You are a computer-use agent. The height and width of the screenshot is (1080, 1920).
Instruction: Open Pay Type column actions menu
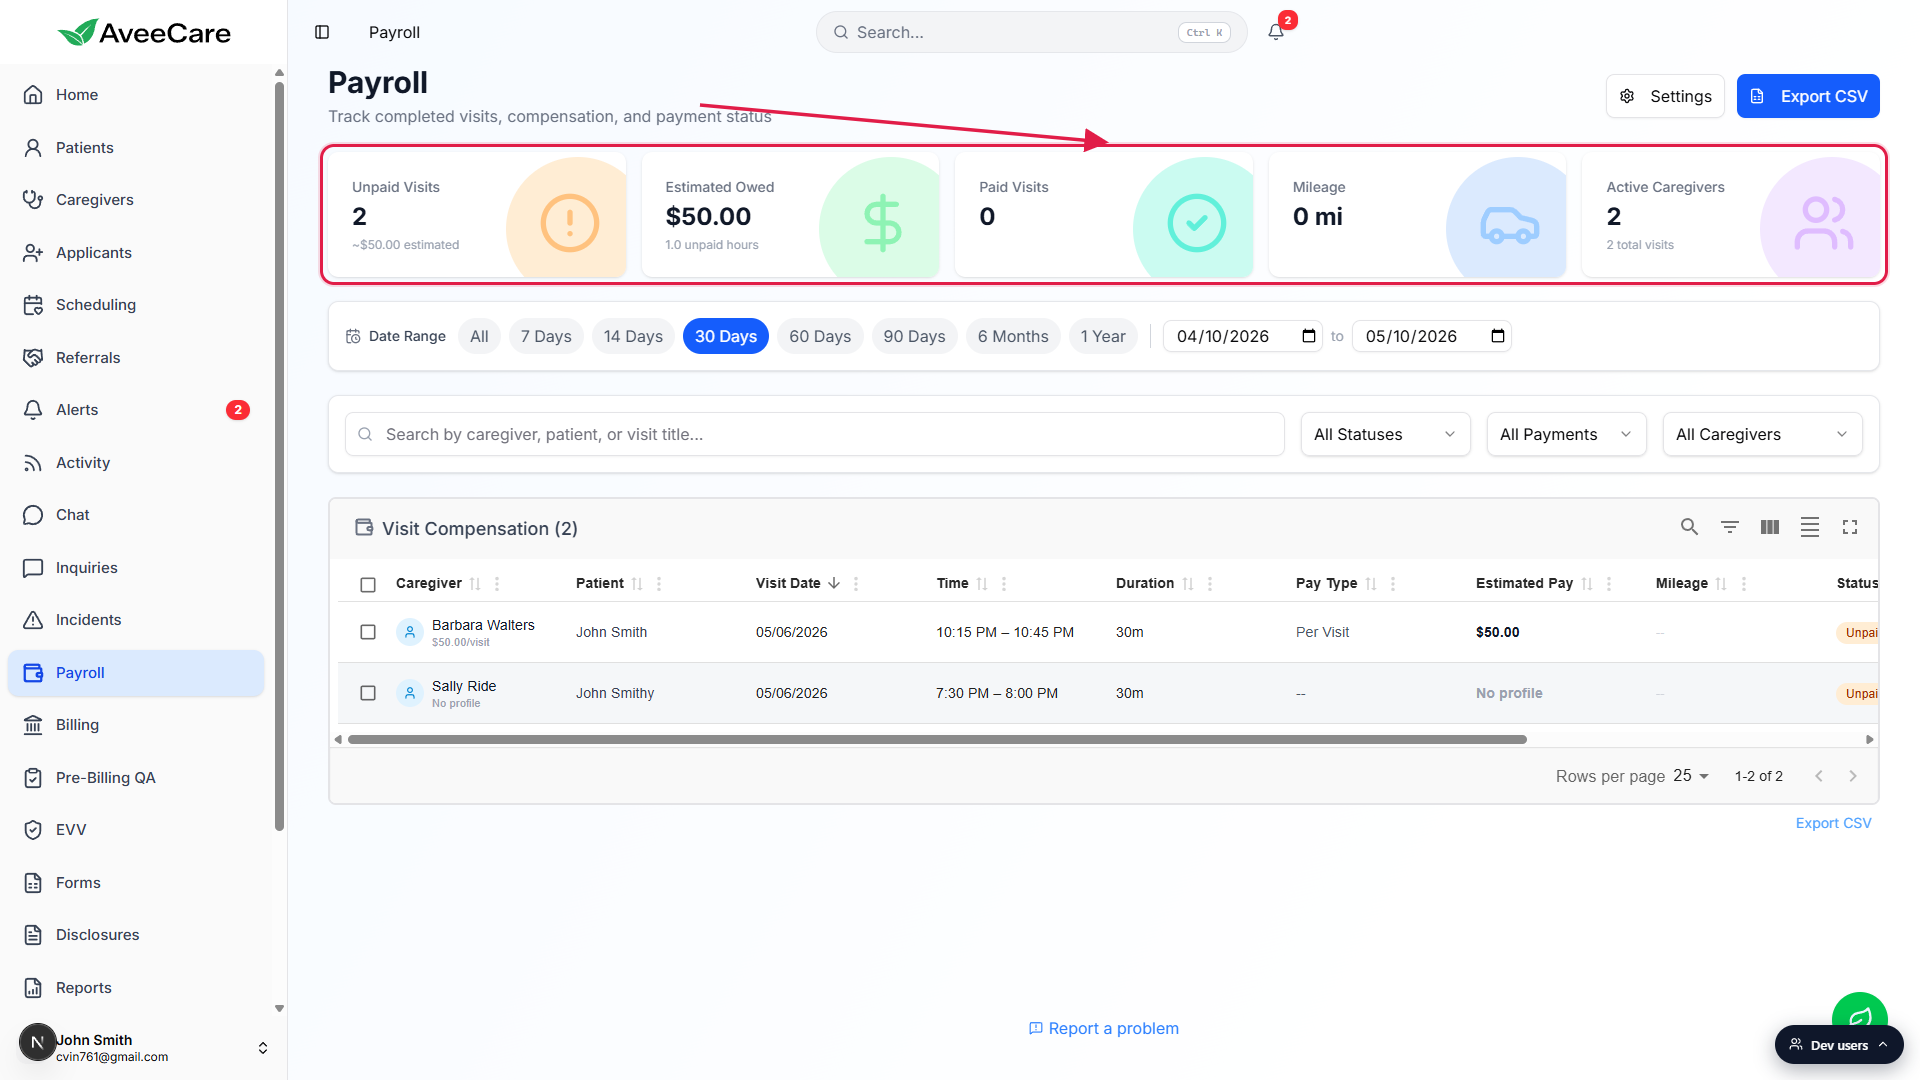(x=1393, y=584)
